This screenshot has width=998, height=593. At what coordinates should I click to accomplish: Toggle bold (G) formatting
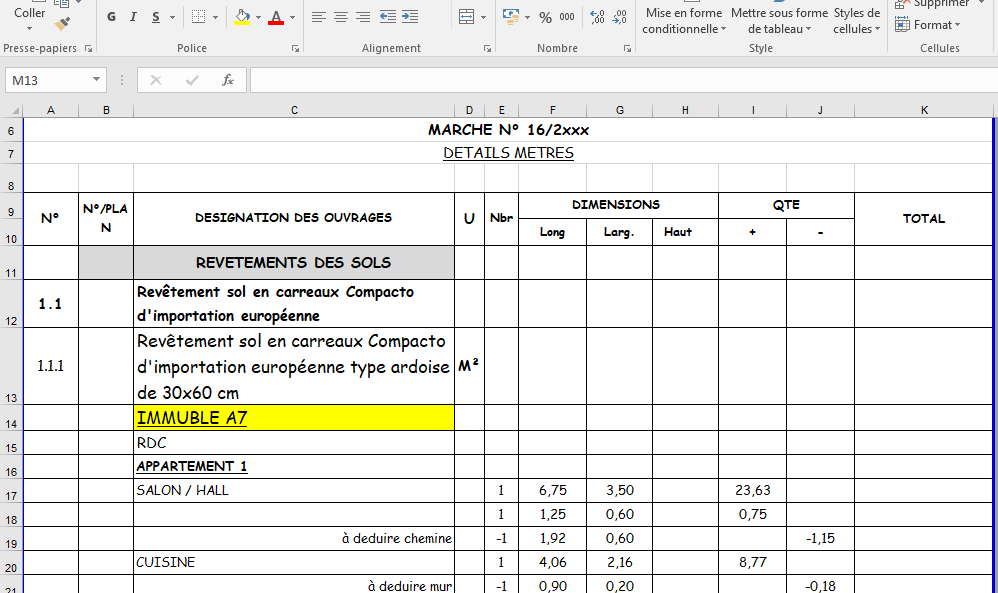pos(111,17)
